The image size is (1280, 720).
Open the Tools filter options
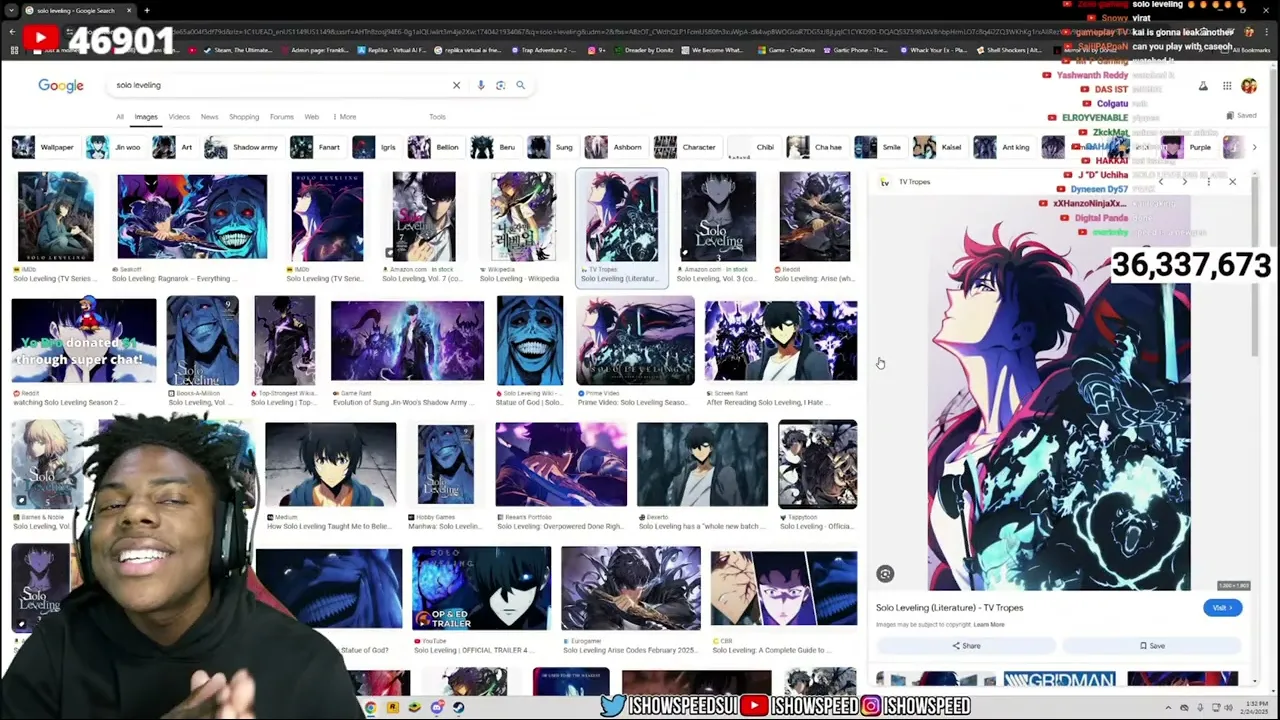(437, 117)
